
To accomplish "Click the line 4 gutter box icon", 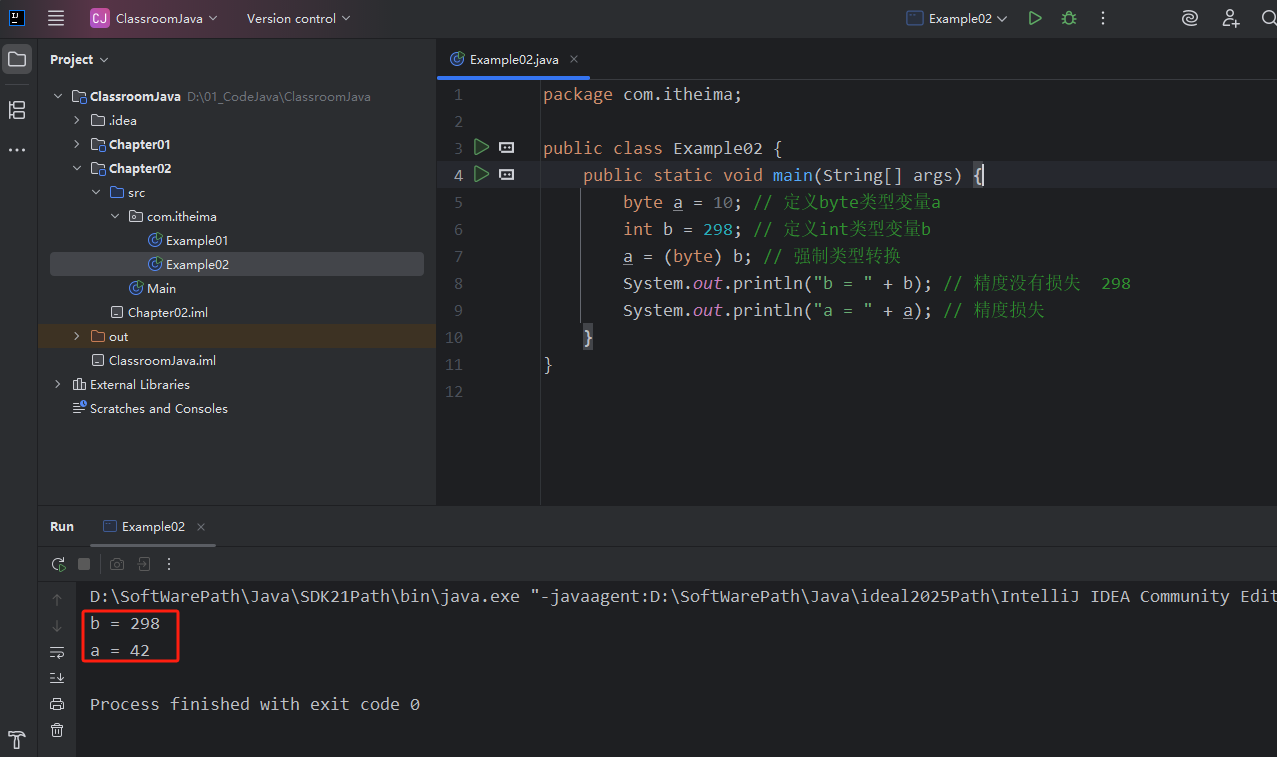I will tap(506, 175).
